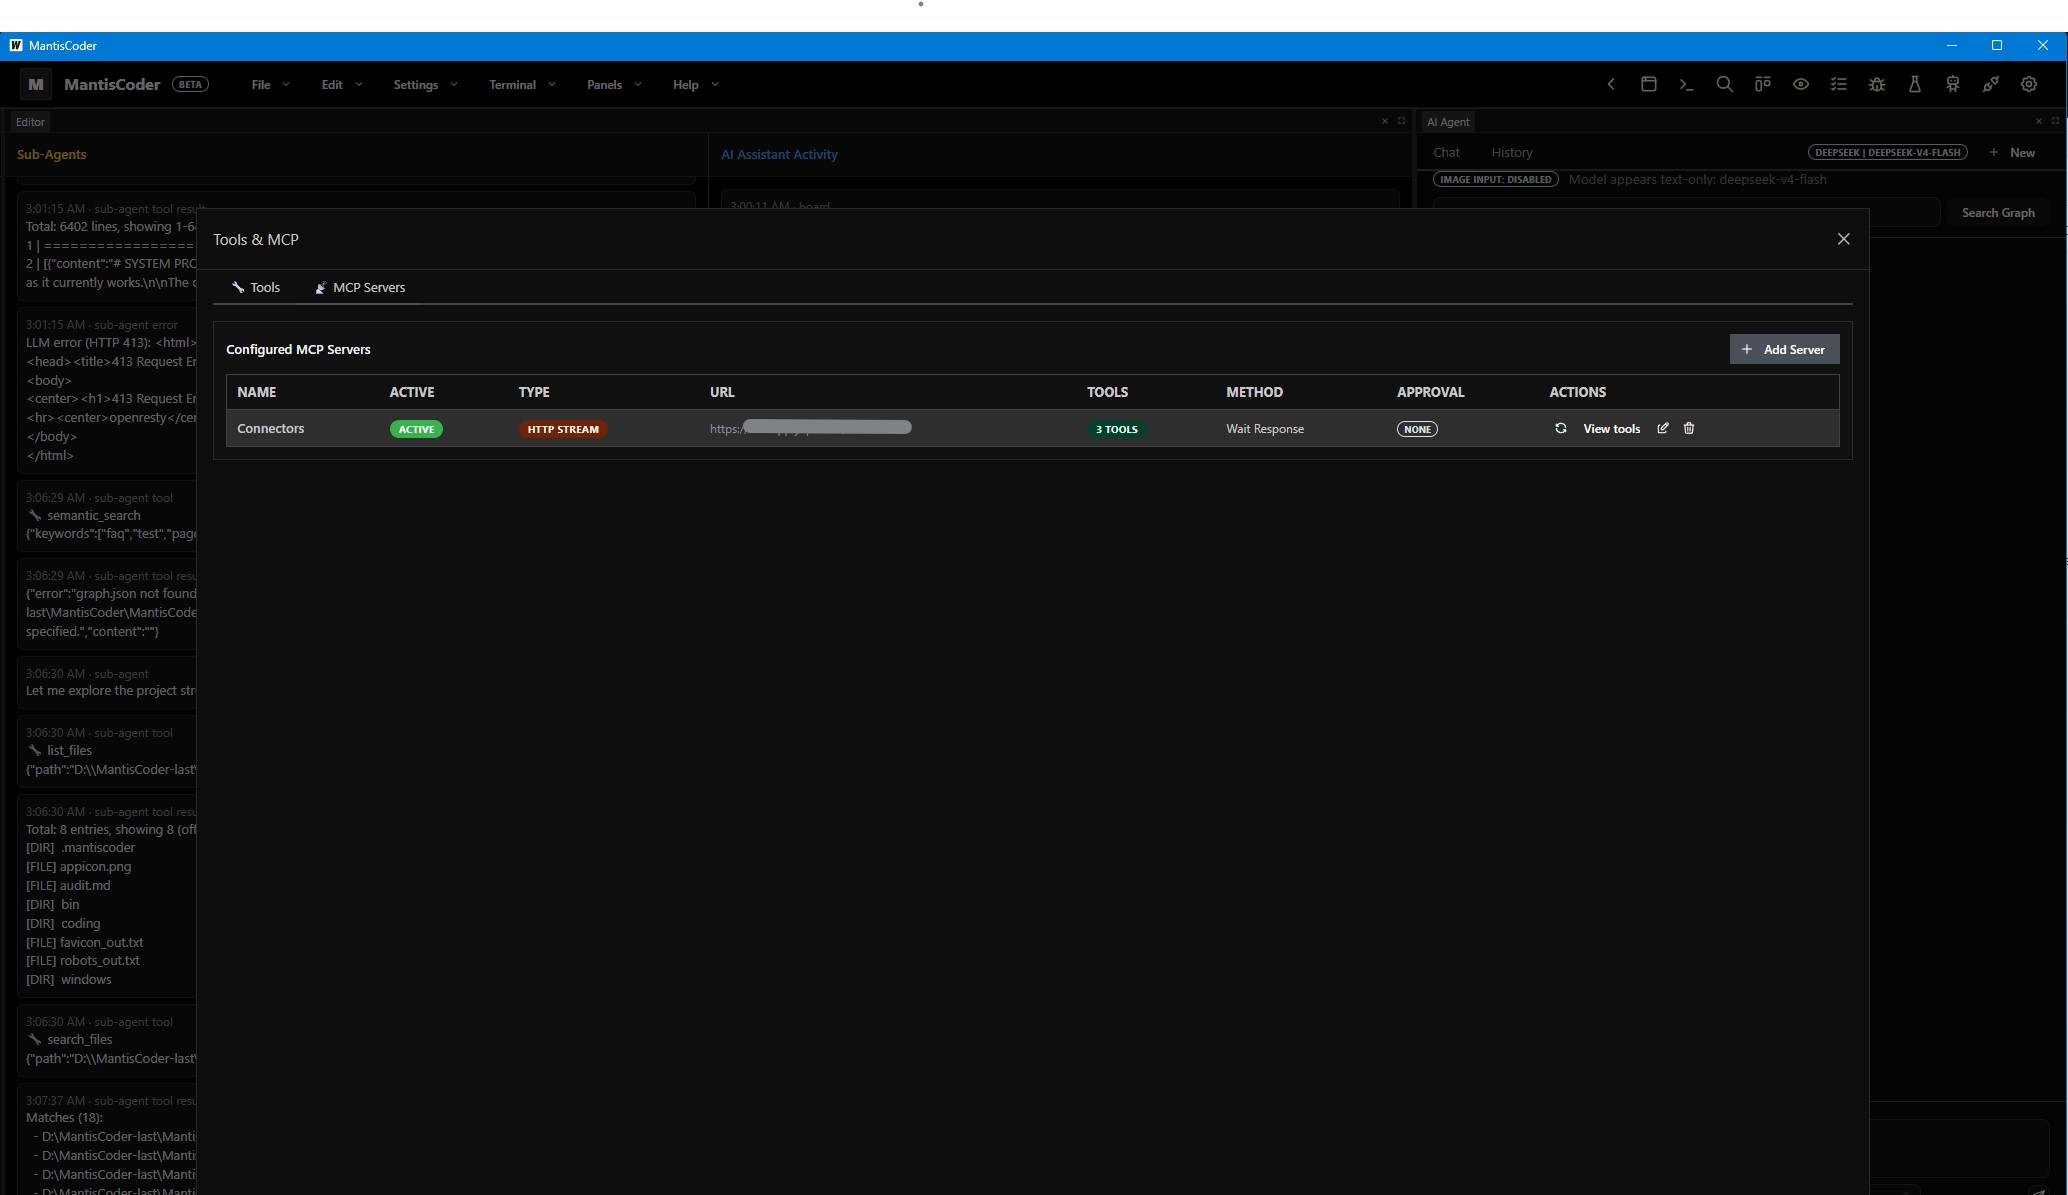Image resolution: width=2068 pixels, height=1195 pixels.
Task: Click the gear settings icon in toolbar
Action: (2029, 85)
